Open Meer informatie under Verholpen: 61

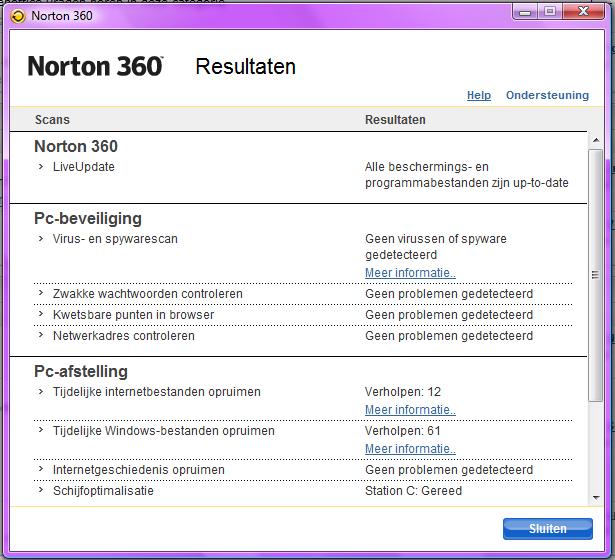tap(410, 449)
